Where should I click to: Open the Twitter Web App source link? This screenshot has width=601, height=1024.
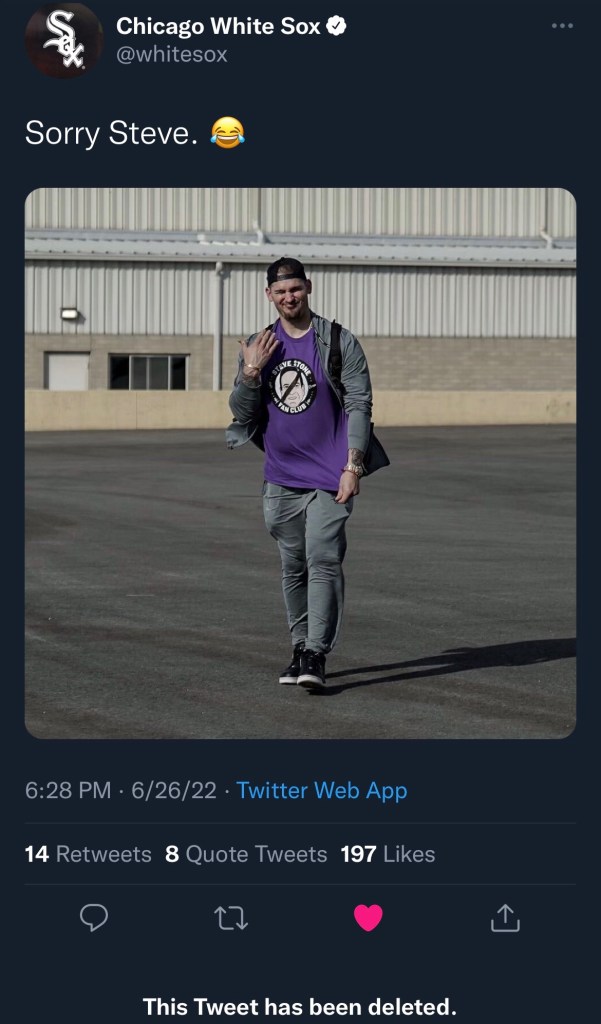coord(322,791)
